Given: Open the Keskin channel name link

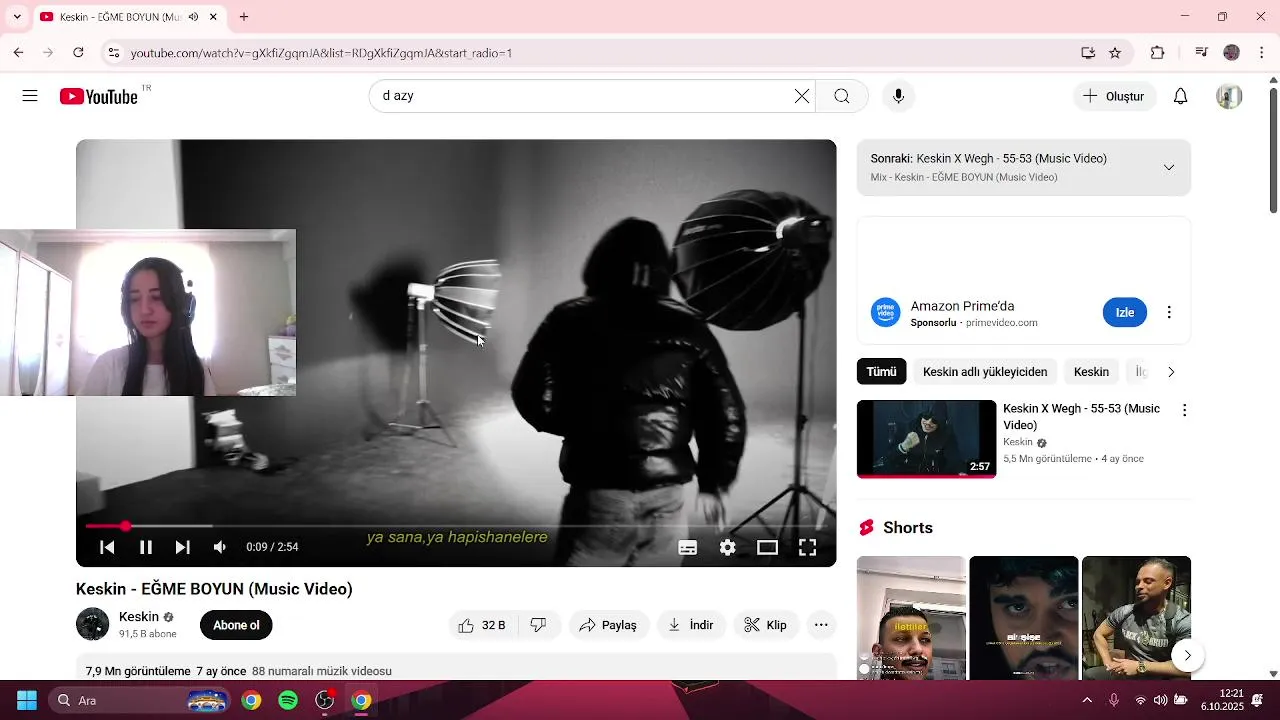Looking at the screenshot, I should click(x=138, y=616).
